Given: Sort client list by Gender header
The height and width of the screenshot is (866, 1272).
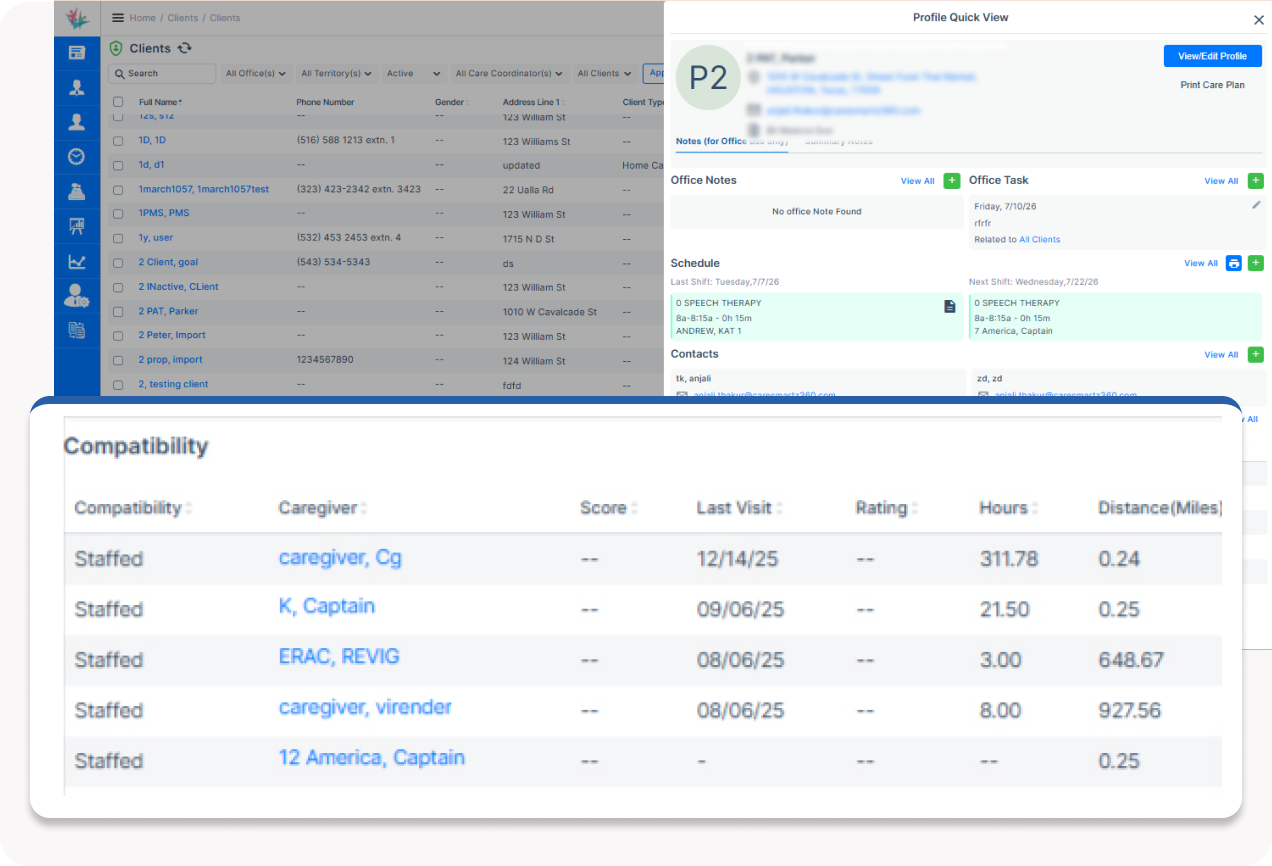Looking at the screenshot, I should [450, 102].
